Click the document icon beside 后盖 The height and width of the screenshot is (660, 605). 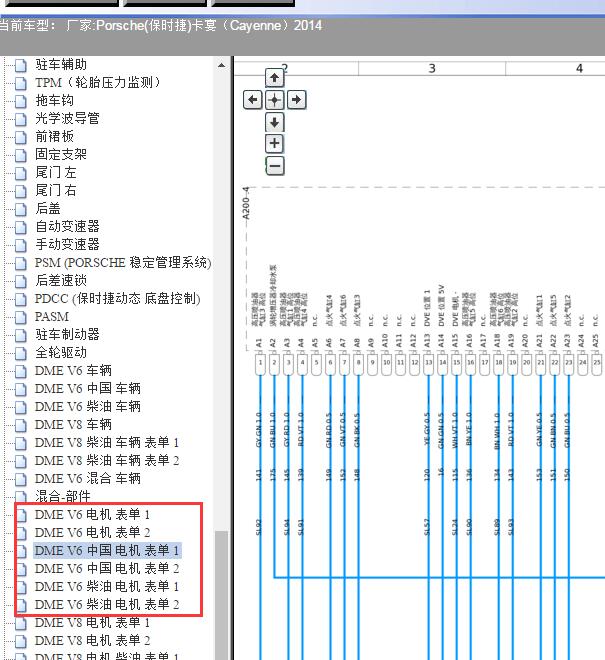pyautogui.click(x=21, y=209)
